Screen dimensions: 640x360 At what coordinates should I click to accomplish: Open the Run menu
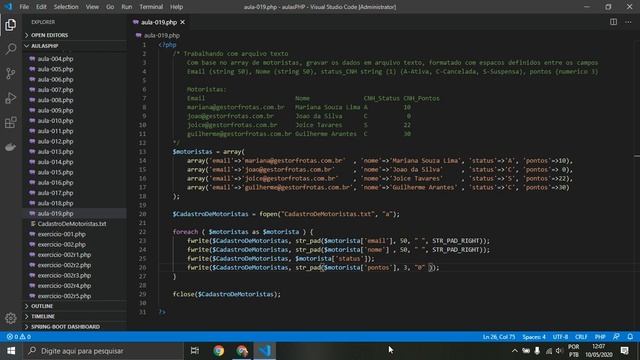(127, 7)
